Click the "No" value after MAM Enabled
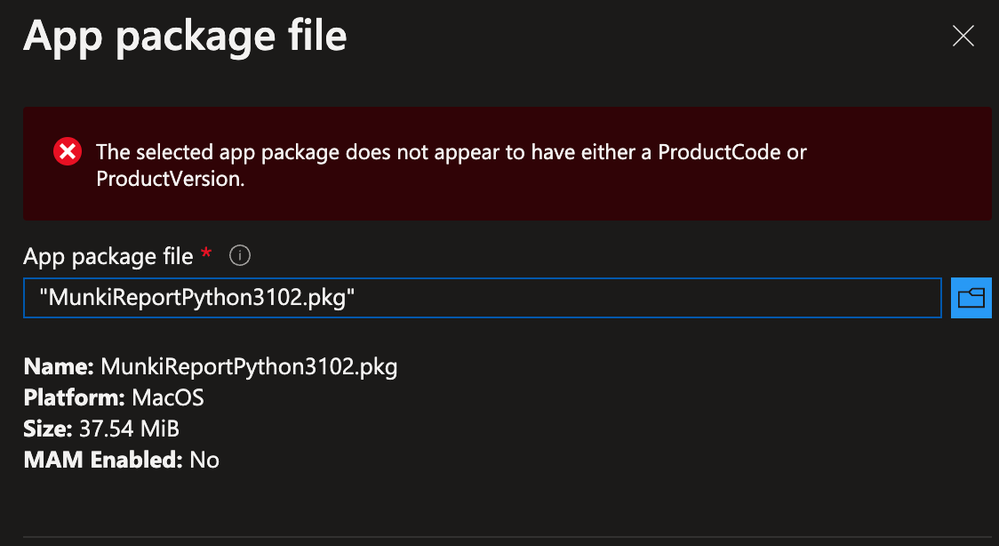Screen dimensions: 999x546 coord(204,460)
